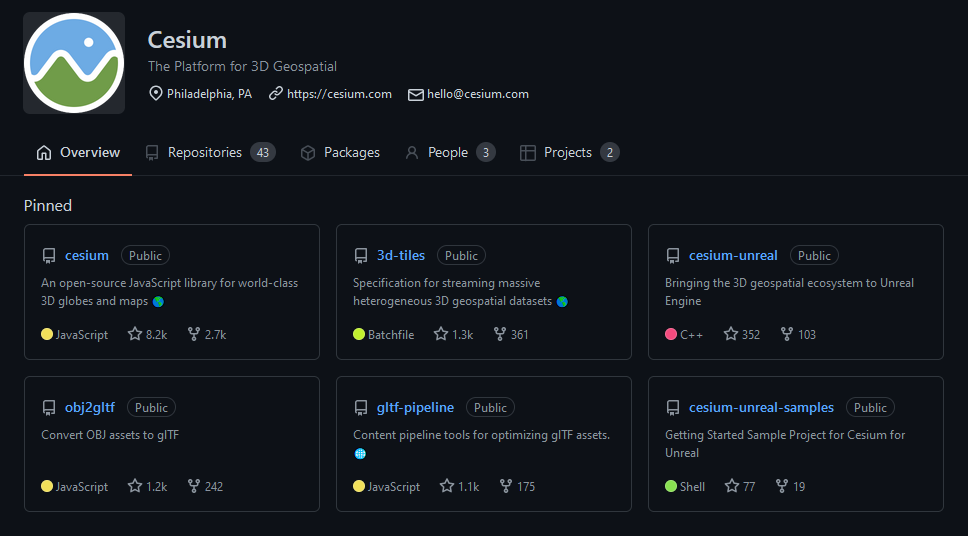
Task: Click the location pin icon near Philadelphia
Action: click(155, 94)
